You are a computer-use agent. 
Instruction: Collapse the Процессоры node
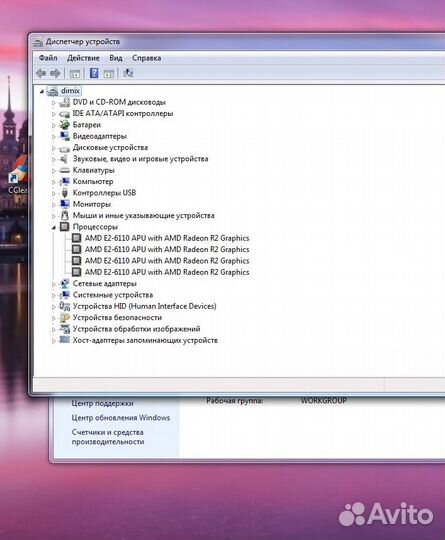point(53,227)
